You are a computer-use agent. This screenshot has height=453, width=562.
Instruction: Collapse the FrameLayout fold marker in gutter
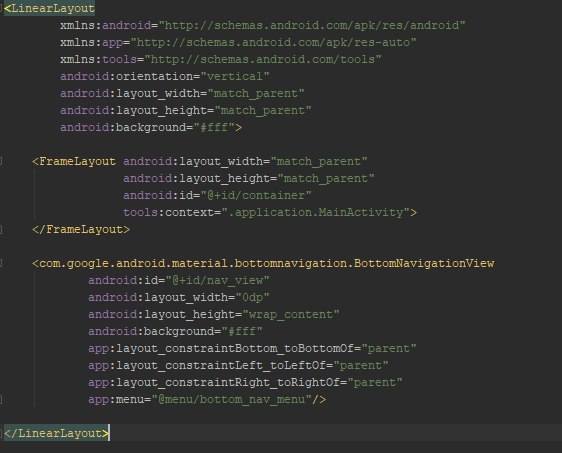(x=1, y=161)
